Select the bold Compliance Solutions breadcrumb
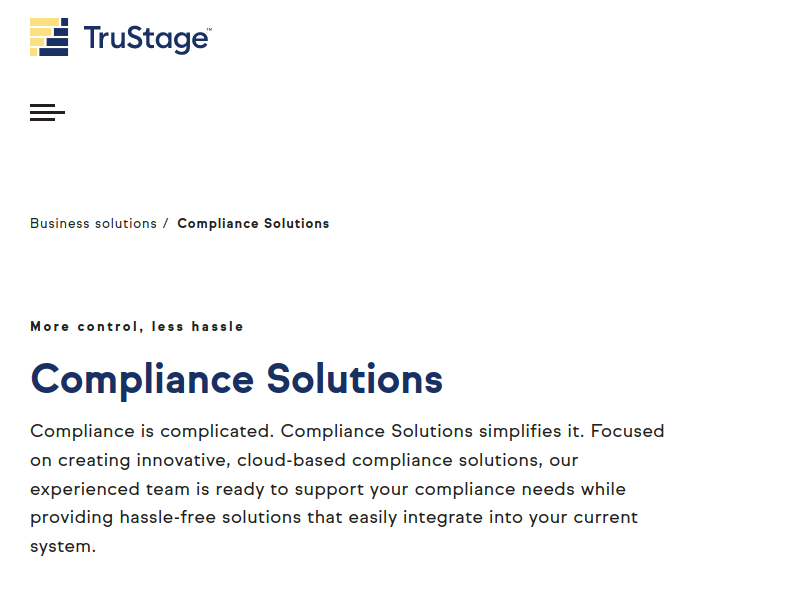 (x=253, y=223)
